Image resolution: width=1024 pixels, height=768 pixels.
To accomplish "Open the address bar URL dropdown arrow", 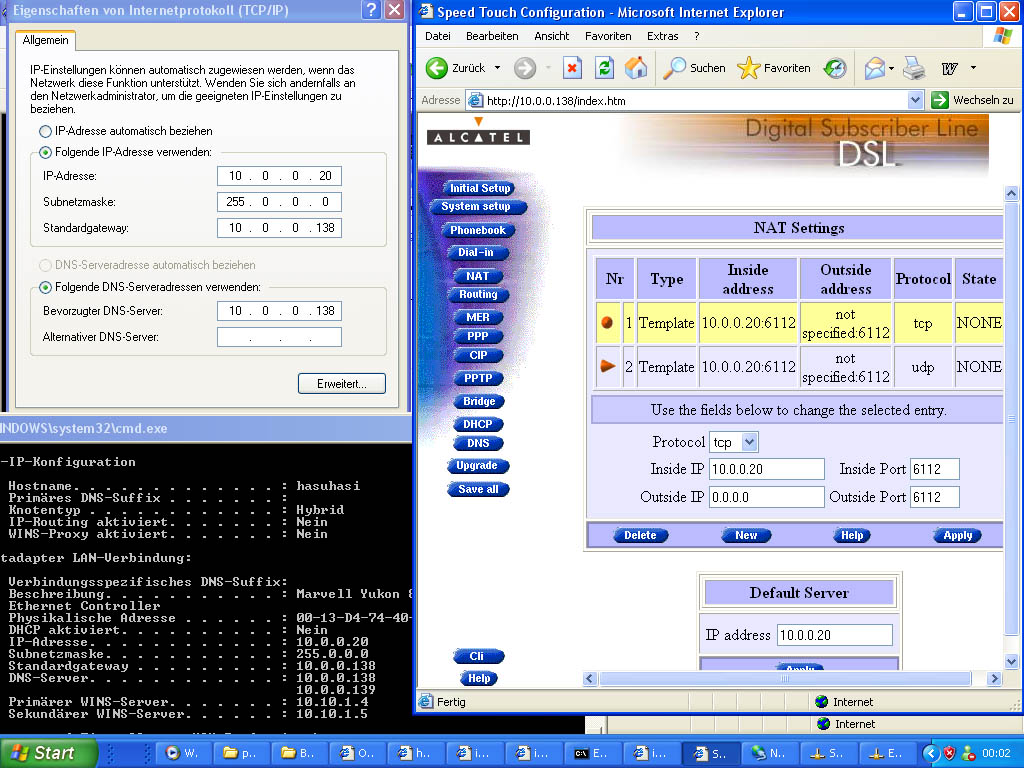I will coord(915,100).
